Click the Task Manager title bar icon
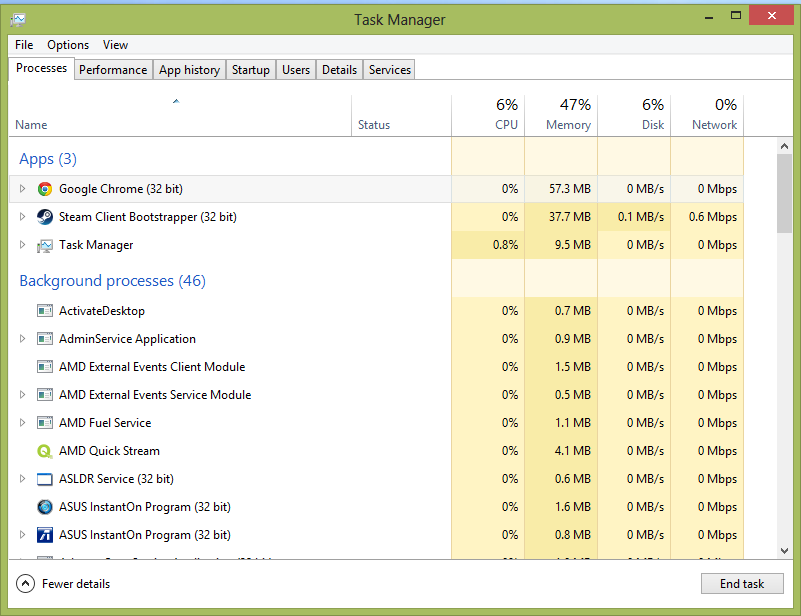This screenshot has width=801, height=616. (x=18, y=19)
